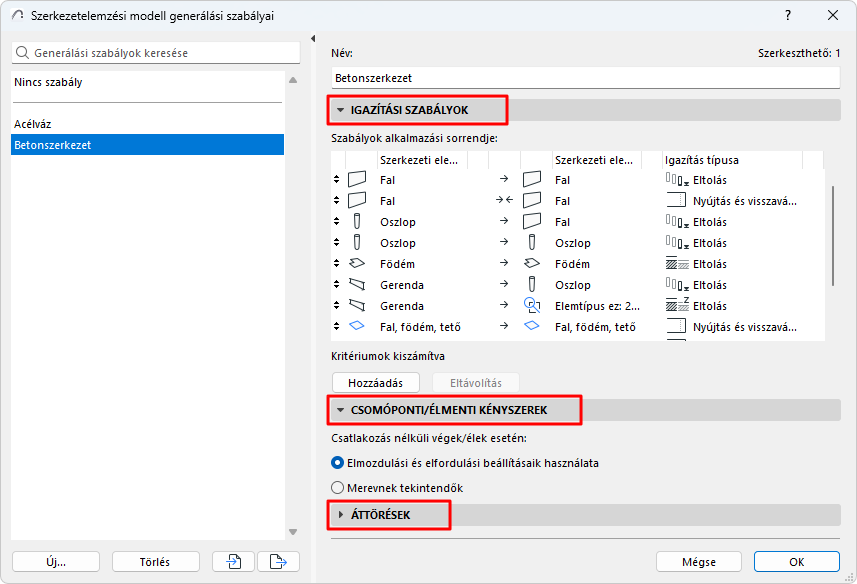
Task: Click the import rules icon button
Action: pyautogui.click(x=234, y=561)
